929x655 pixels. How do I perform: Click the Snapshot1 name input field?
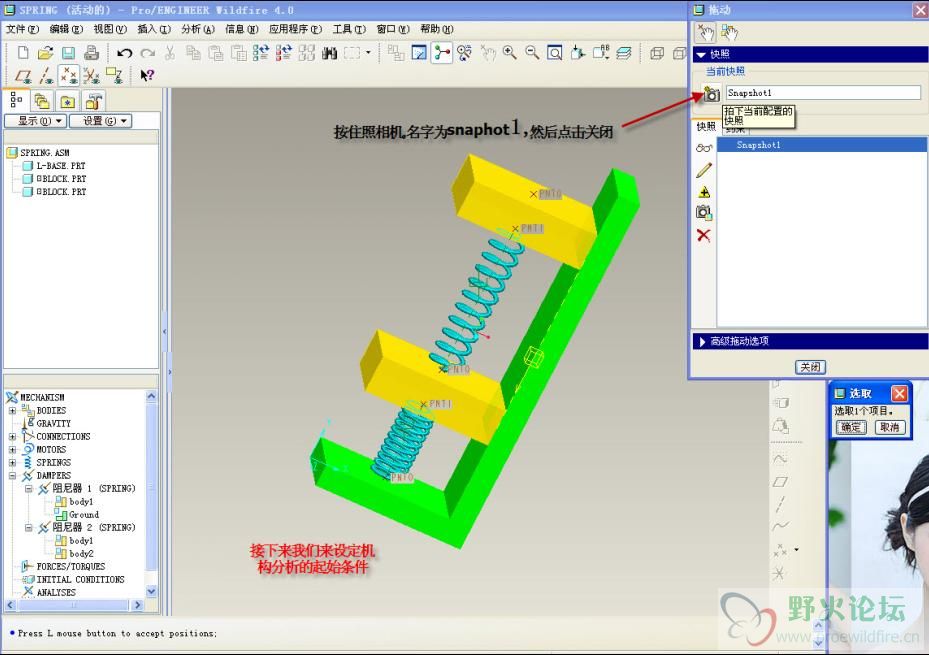pyautogui.click(x=823, y=92)
